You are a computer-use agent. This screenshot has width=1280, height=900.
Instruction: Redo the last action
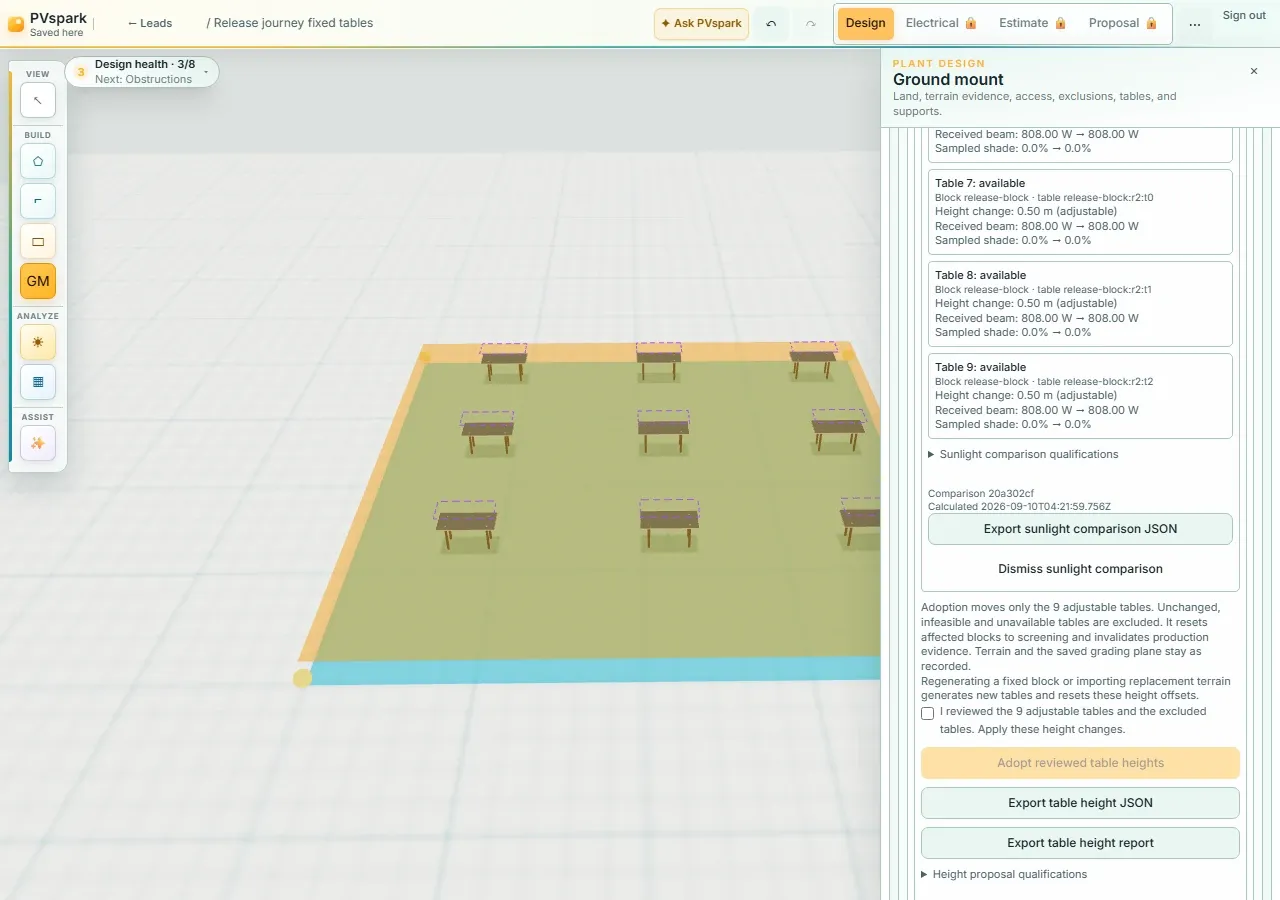point(811,24)
